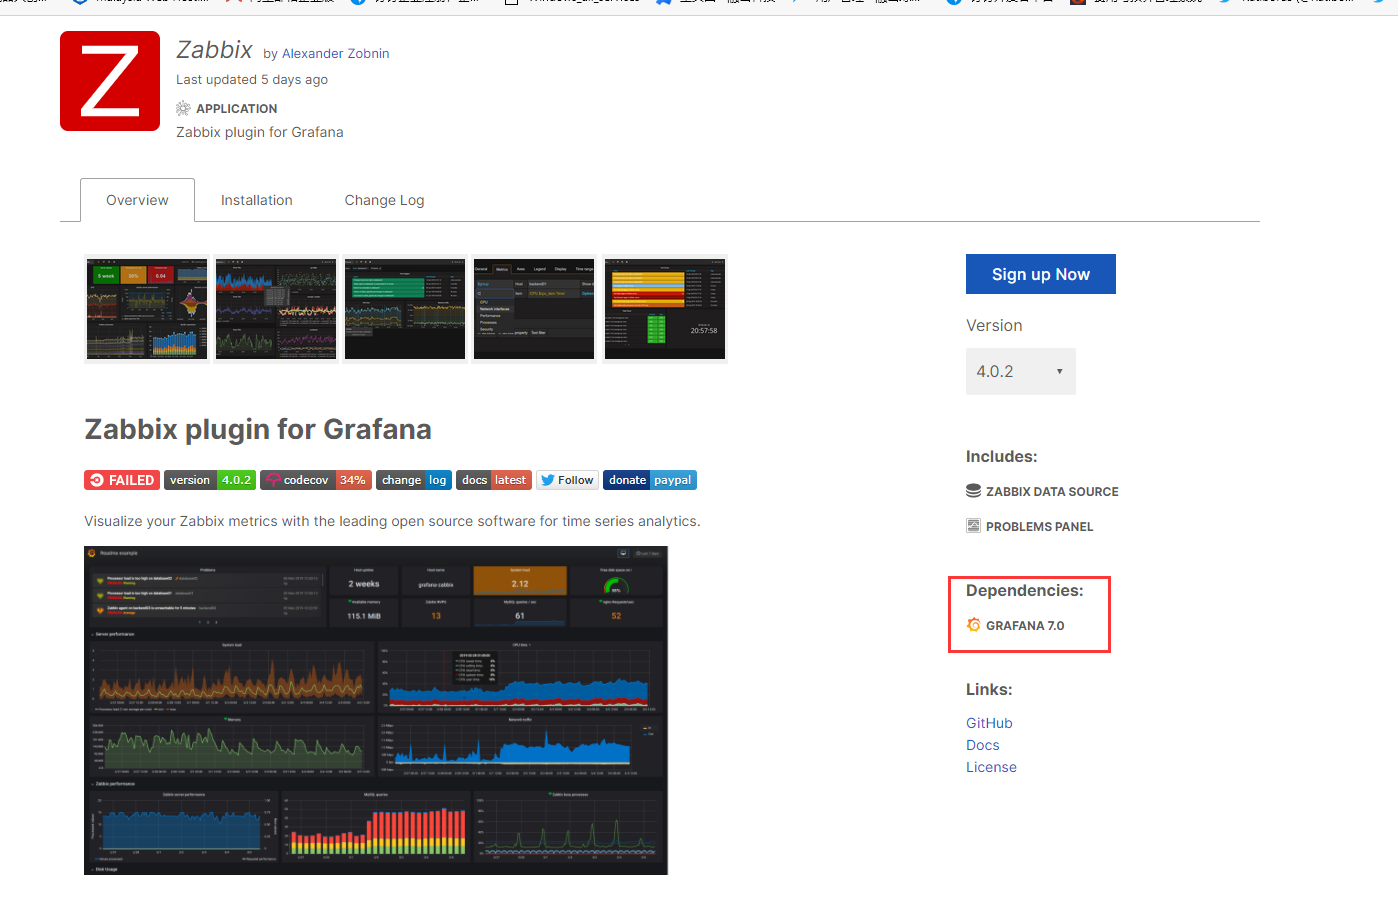This screenshot has width=1398, height=903.
Task: Switch to the Change Log tab
Action: click(384, 200)
